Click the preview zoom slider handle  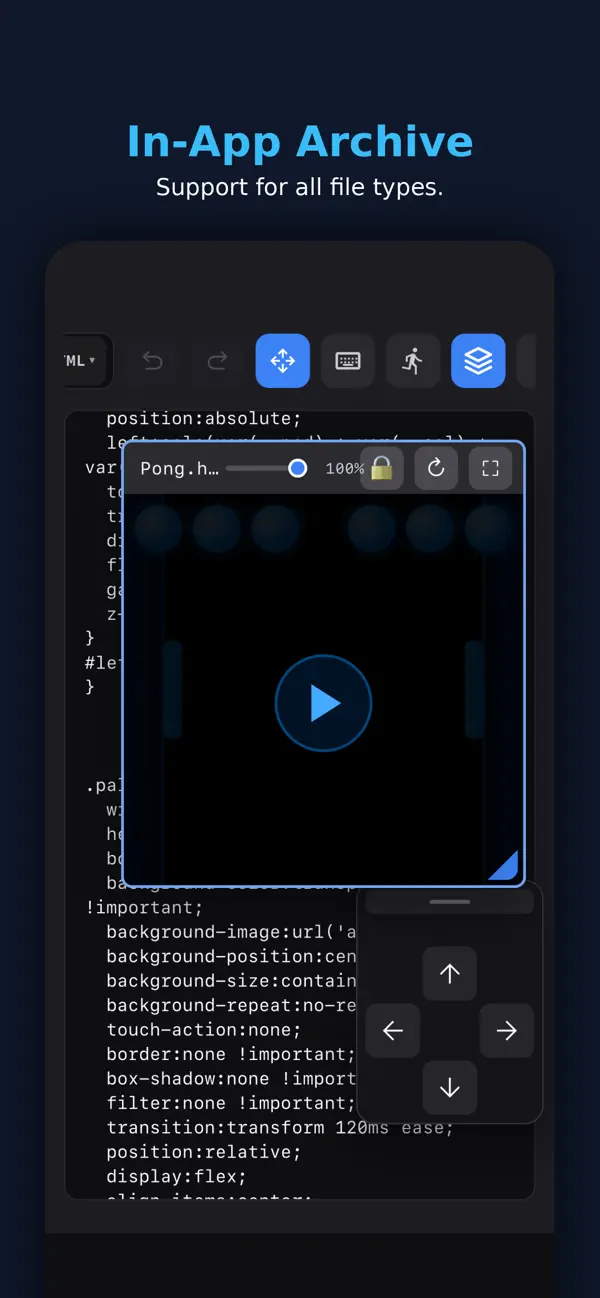click(297, 468)
